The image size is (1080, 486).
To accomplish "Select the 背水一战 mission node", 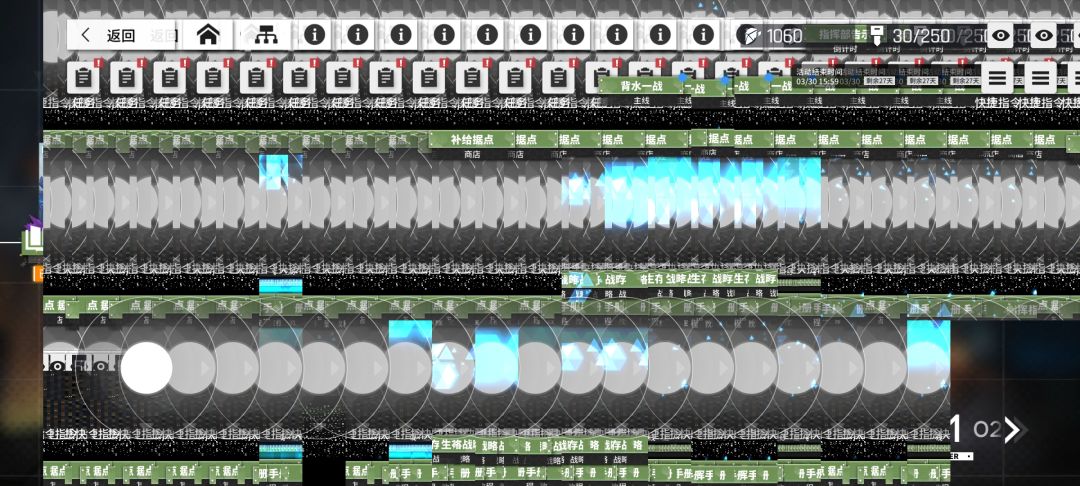I will 641,86.
